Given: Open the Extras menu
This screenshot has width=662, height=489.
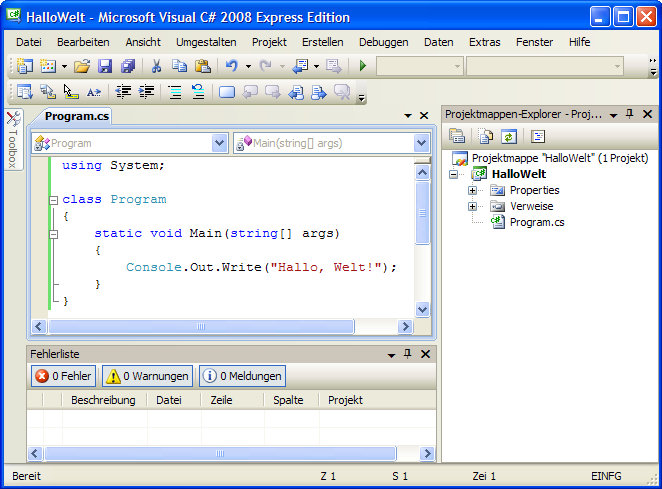Looking at the screenshot, I should click(x=484, y=42).
